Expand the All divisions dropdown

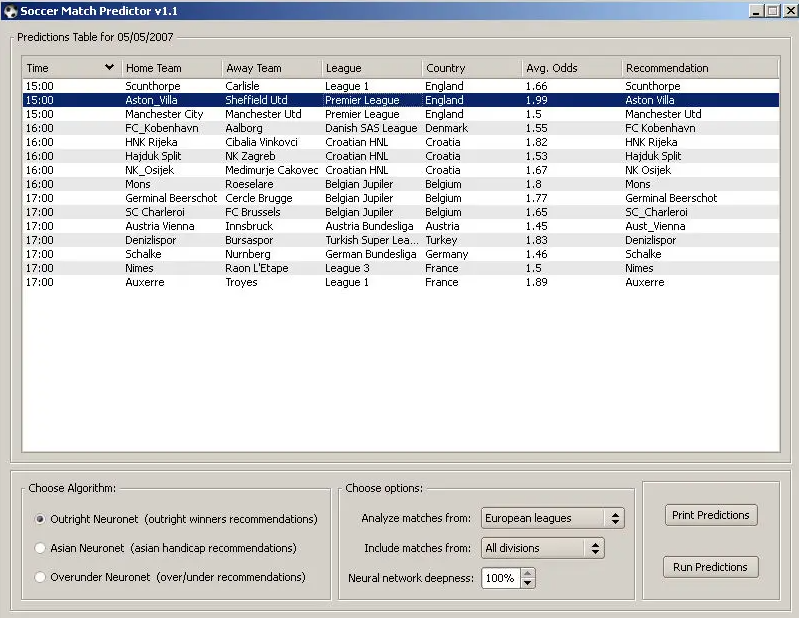click(542, 548)
